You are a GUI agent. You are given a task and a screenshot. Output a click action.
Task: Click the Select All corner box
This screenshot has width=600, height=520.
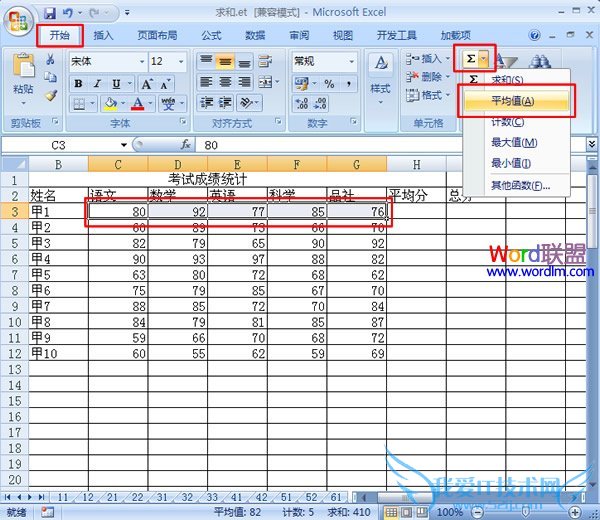(15, 165)
